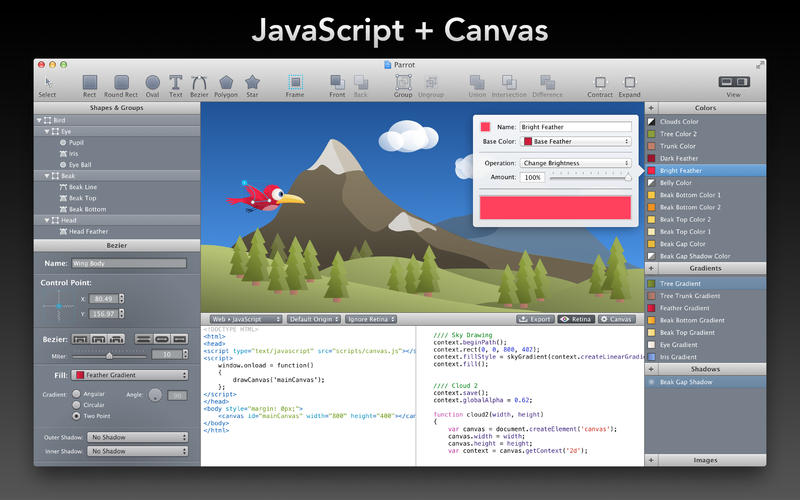Select the Two Point gradient radio button
The width and height of the screenshot is (800, 500).
point(77,416)
